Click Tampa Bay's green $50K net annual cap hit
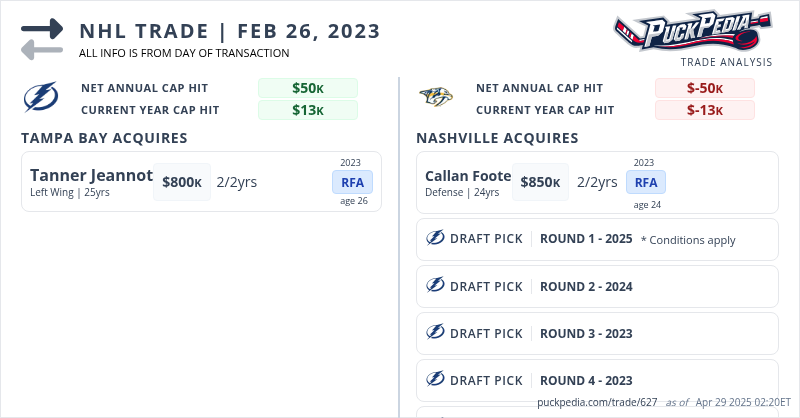The height and width of the screenshot is (418, 800). point(307,88)
